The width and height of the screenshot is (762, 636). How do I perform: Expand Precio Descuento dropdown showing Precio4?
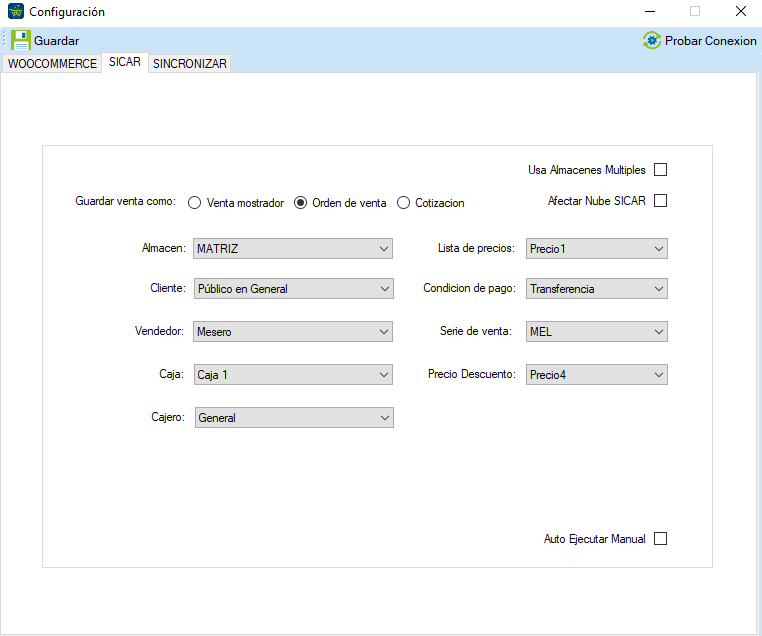[x=596, y=375]
